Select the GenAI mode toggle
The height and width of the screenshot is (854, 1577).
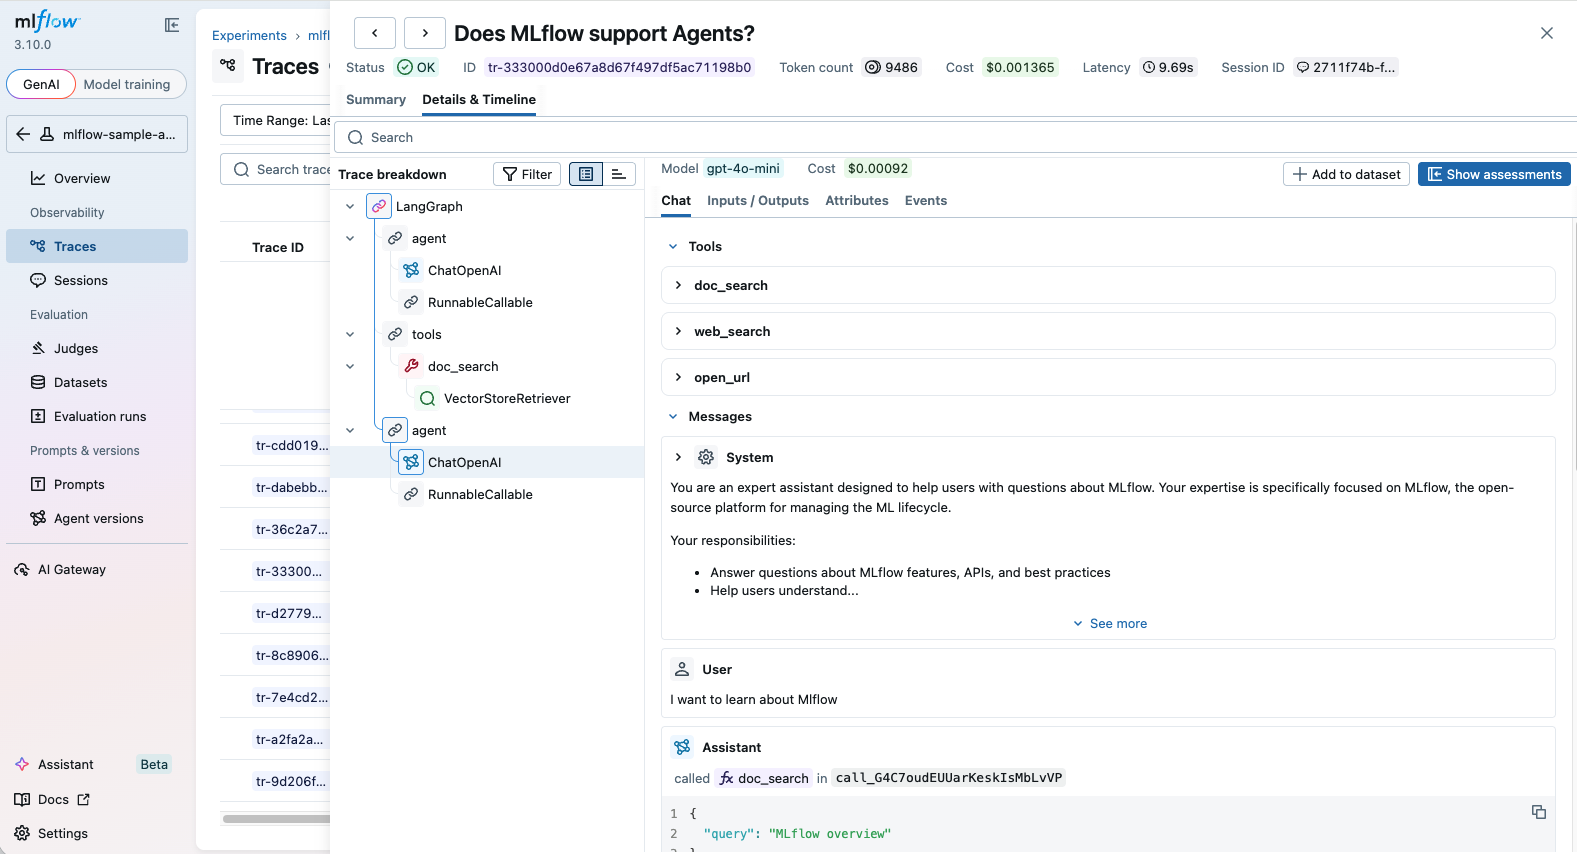click(41, 84)
